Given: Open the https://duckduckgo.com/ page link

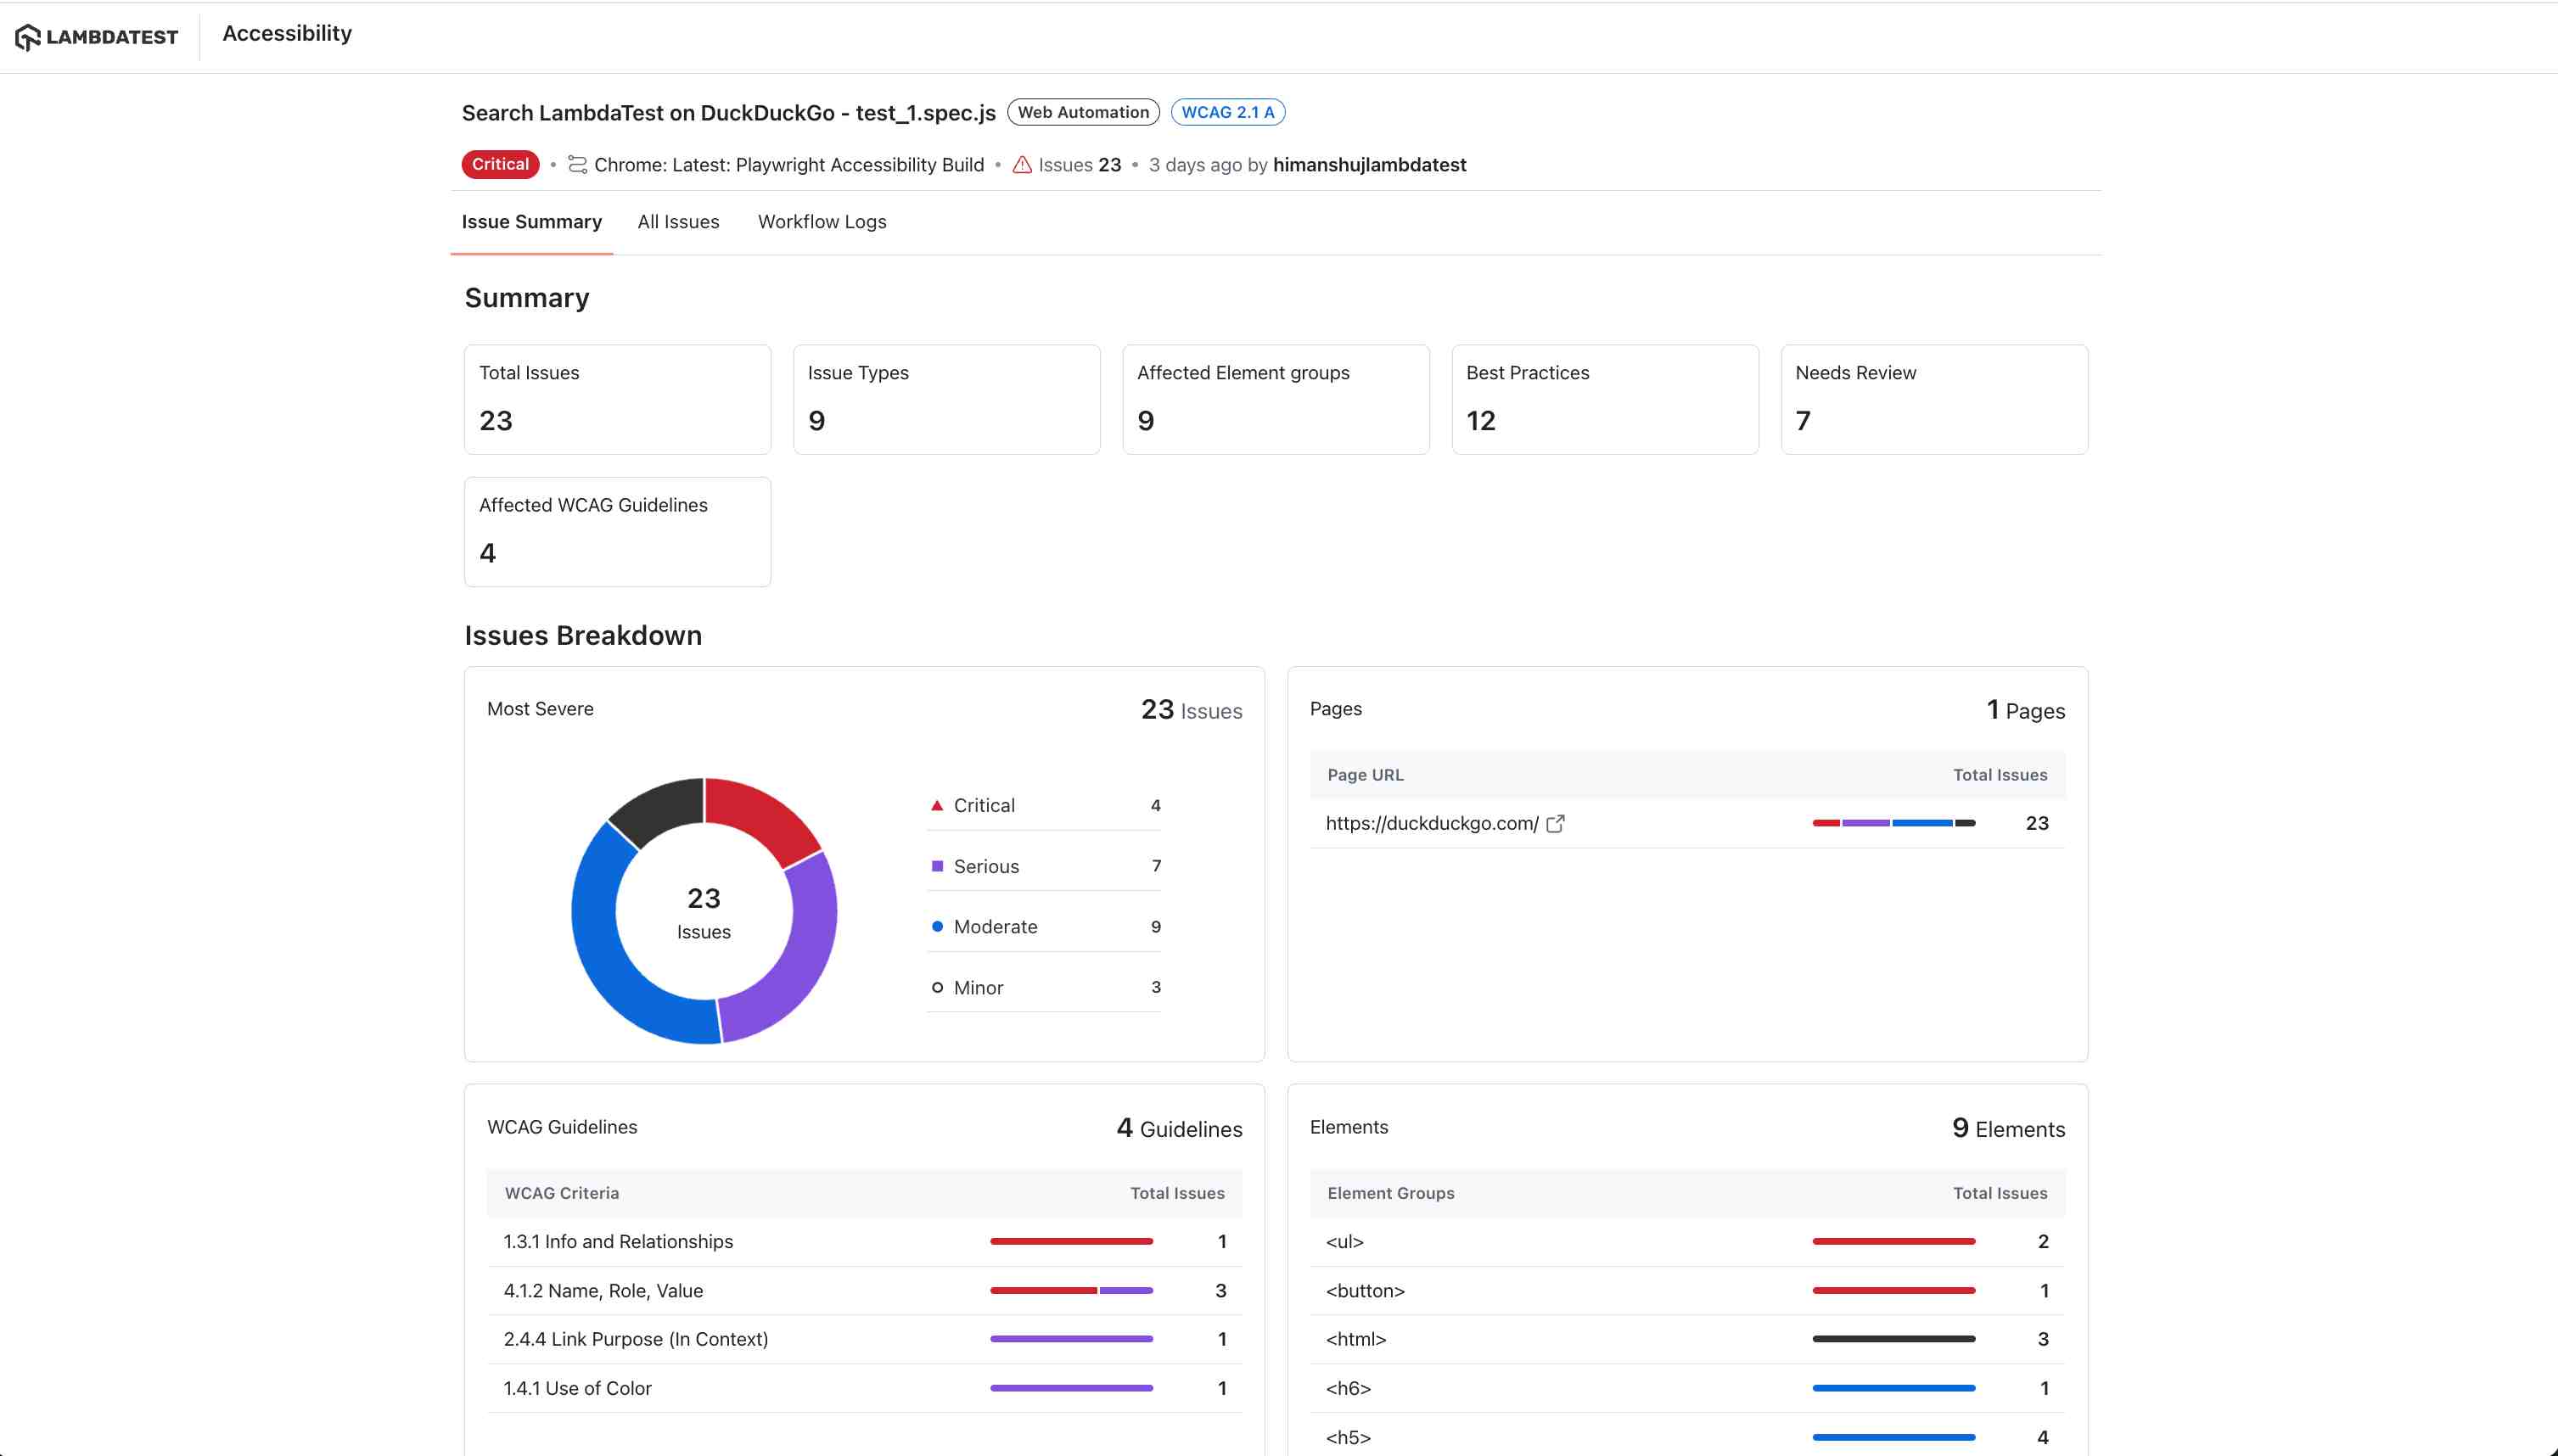Looking at the screenshot, I should click(x=1431, y=824).
